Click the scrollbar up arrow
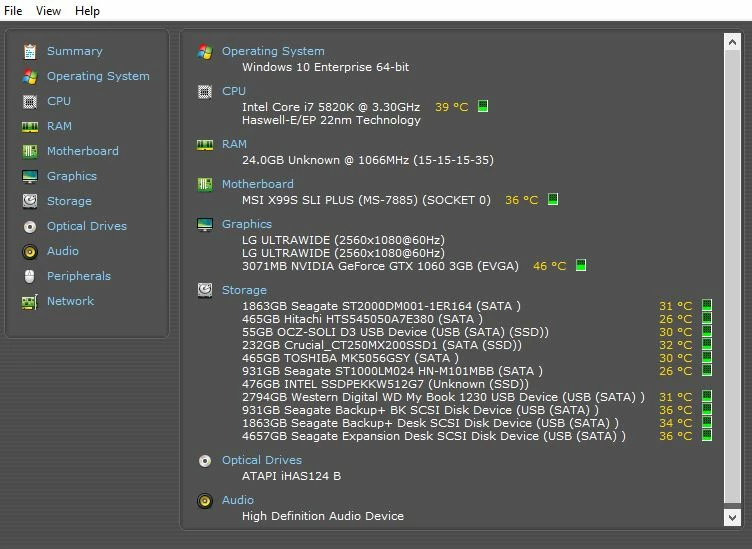The image size is (752, 549). pos(732,42)
